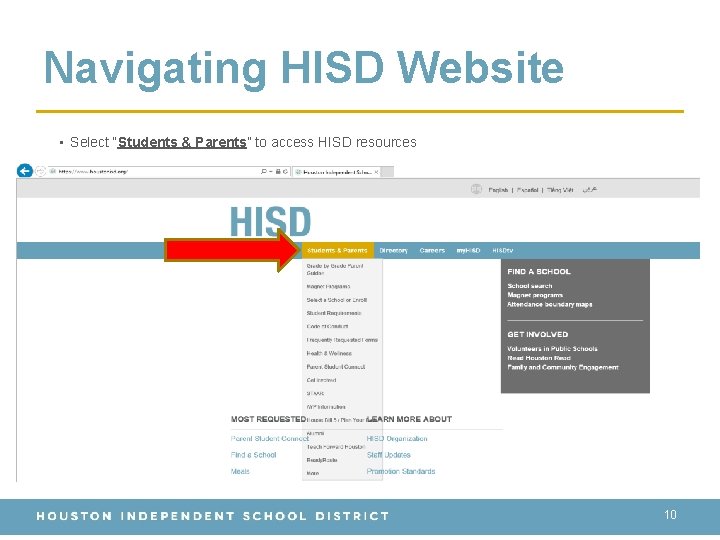720x540 pixels.
Task: Open the HISDtv menu item
Action: pos(502,250)
